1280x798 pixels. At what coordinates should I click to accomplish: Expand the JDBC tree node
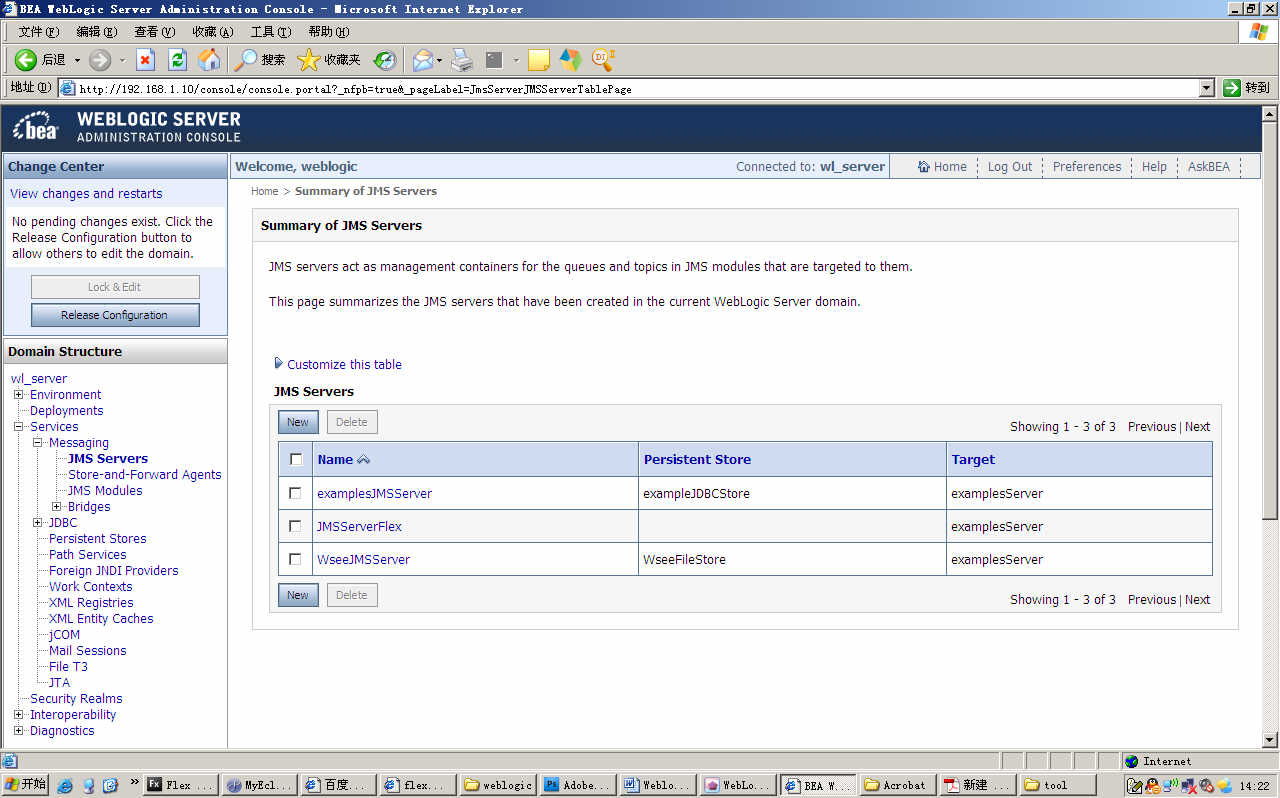37,522
